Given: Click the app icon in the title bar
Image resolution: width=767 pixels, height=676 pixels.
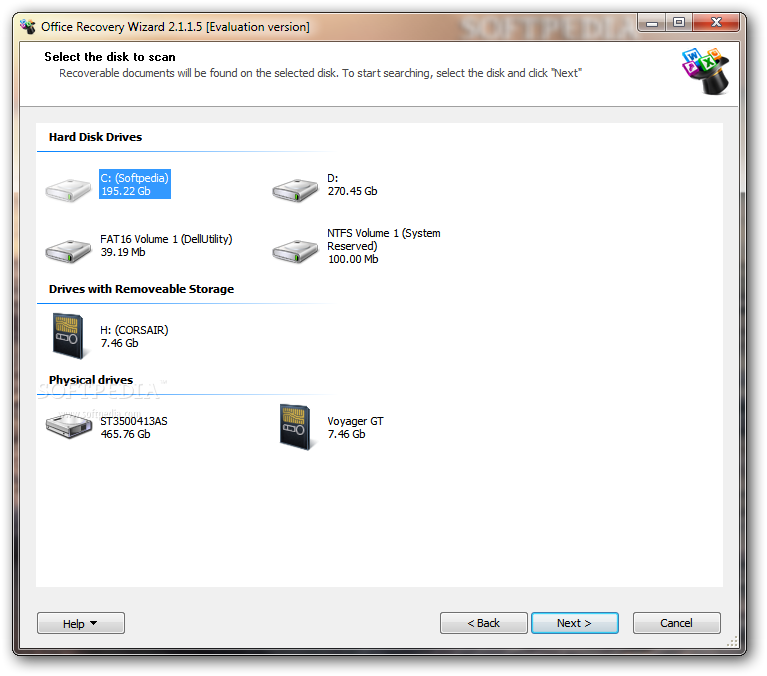Looking at the screenshot, I should pyautogui.click(x=28, y=26).
